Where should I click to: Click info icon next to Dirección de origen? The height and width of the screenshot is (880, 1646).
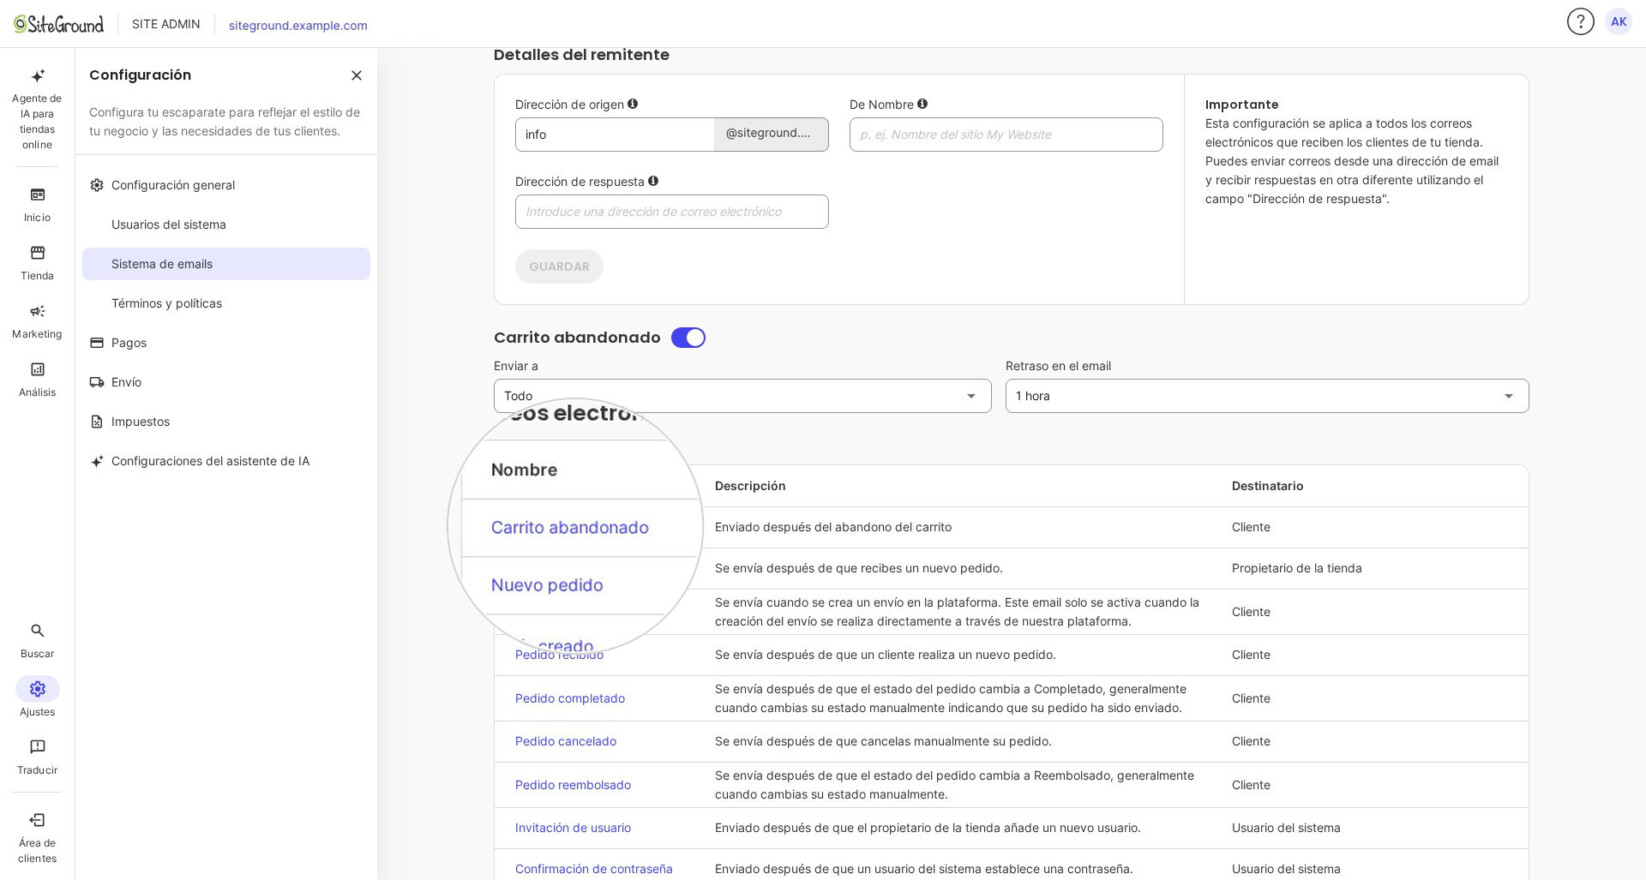632,104
